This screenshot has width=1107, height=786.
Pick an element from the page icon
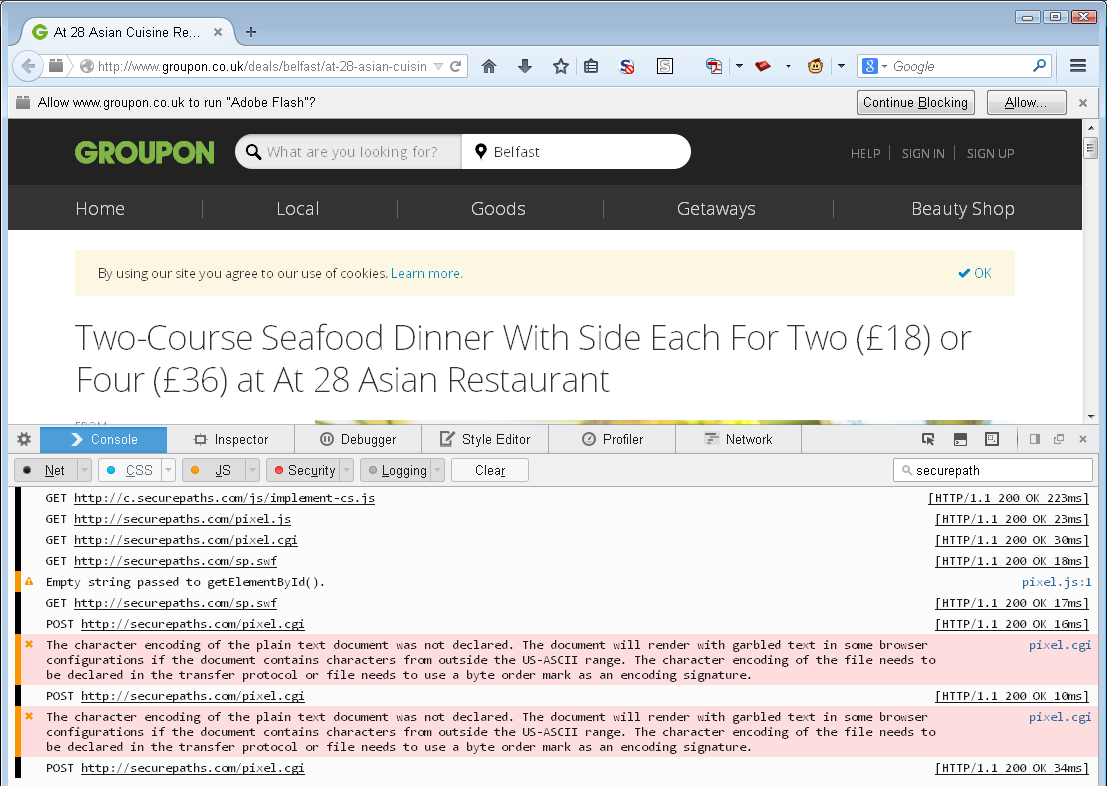click(x=928, y=439)
